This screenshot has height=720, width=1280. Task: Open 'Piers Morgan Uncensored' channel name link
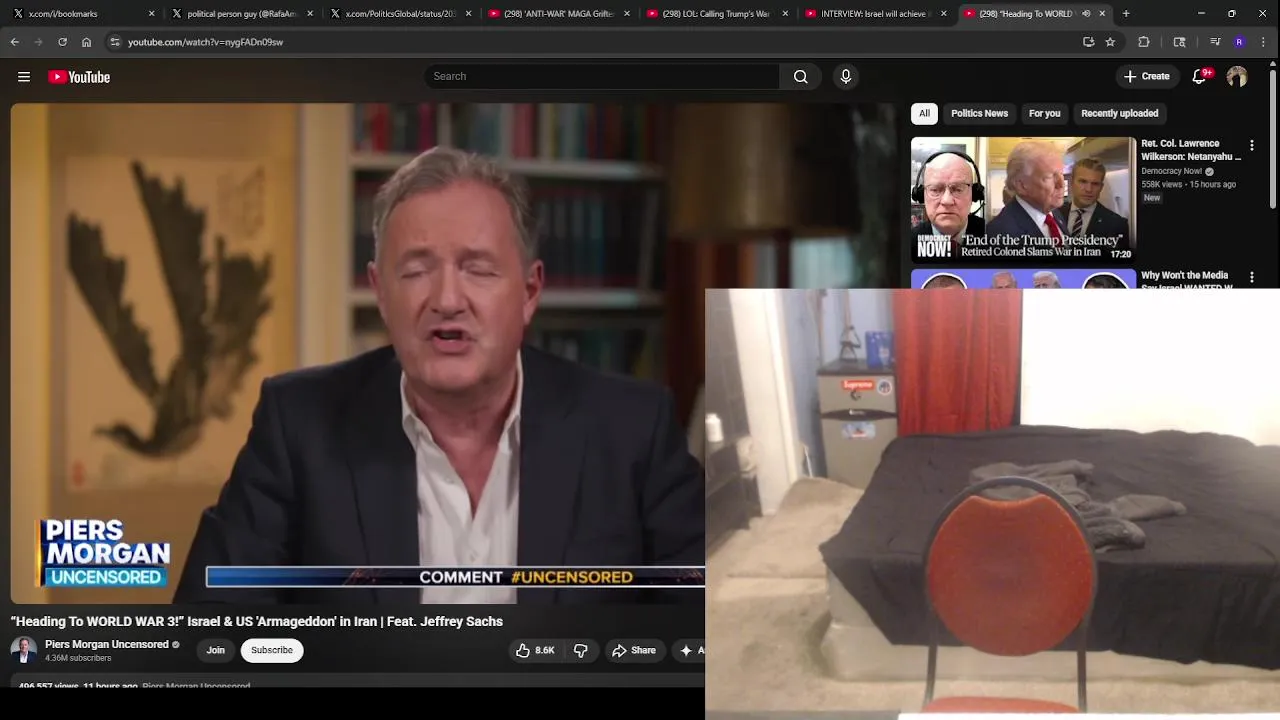coord(107,644)
